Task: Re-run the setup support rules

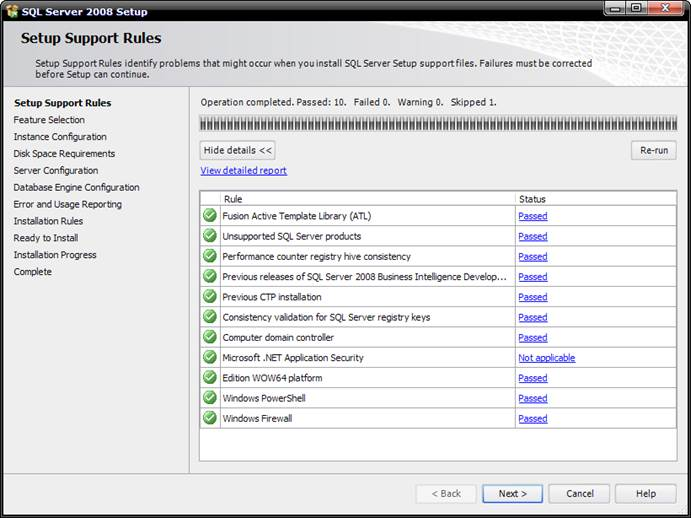Action: (x=654, y=150)
